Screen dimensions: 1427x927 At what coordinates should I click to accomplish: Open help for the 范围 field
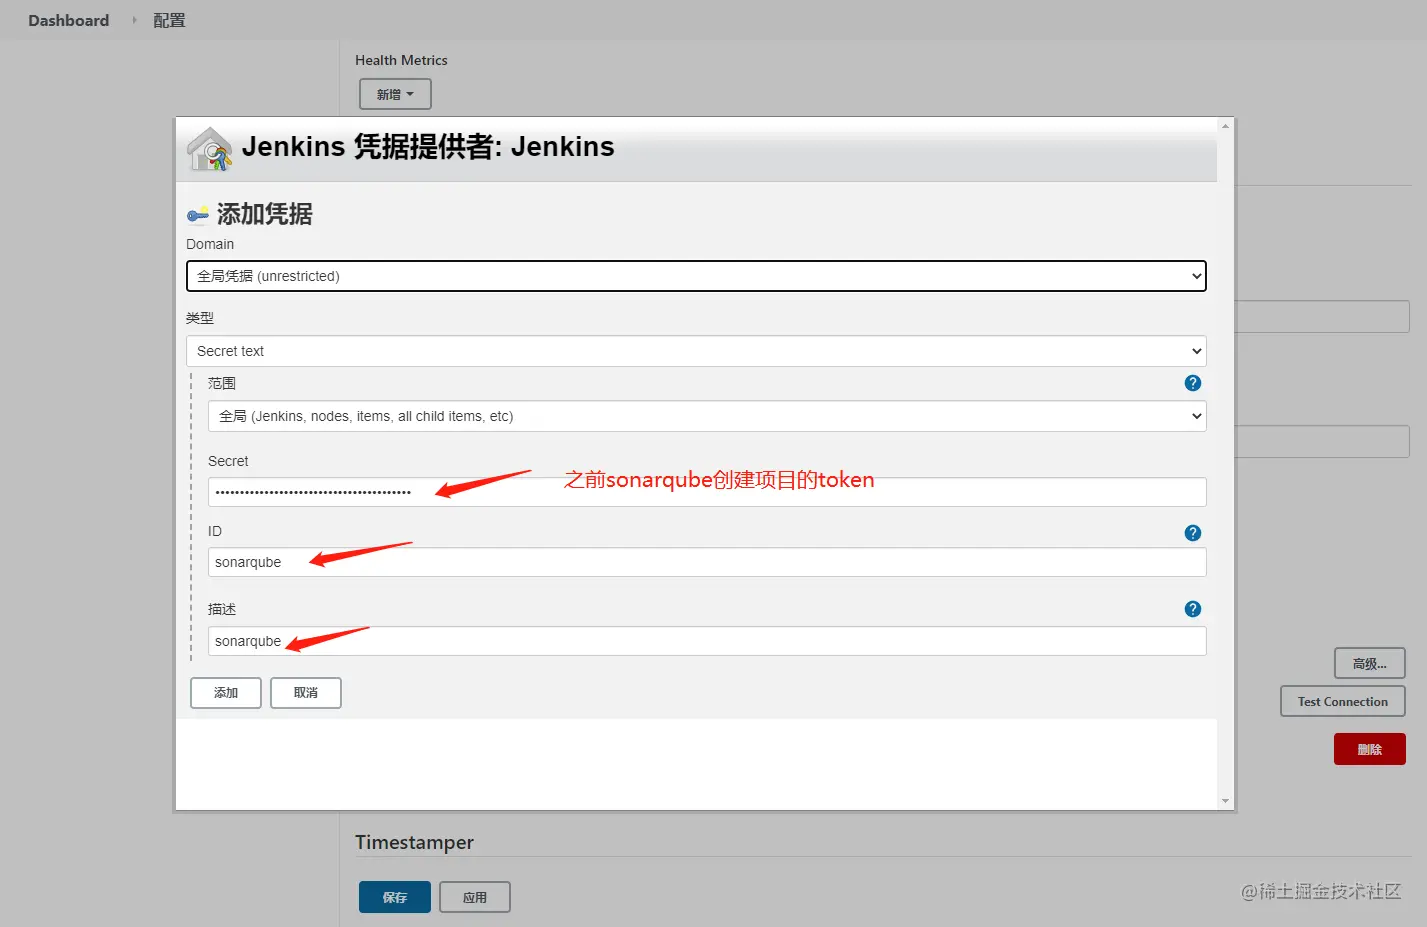[x=1192, y=383]
